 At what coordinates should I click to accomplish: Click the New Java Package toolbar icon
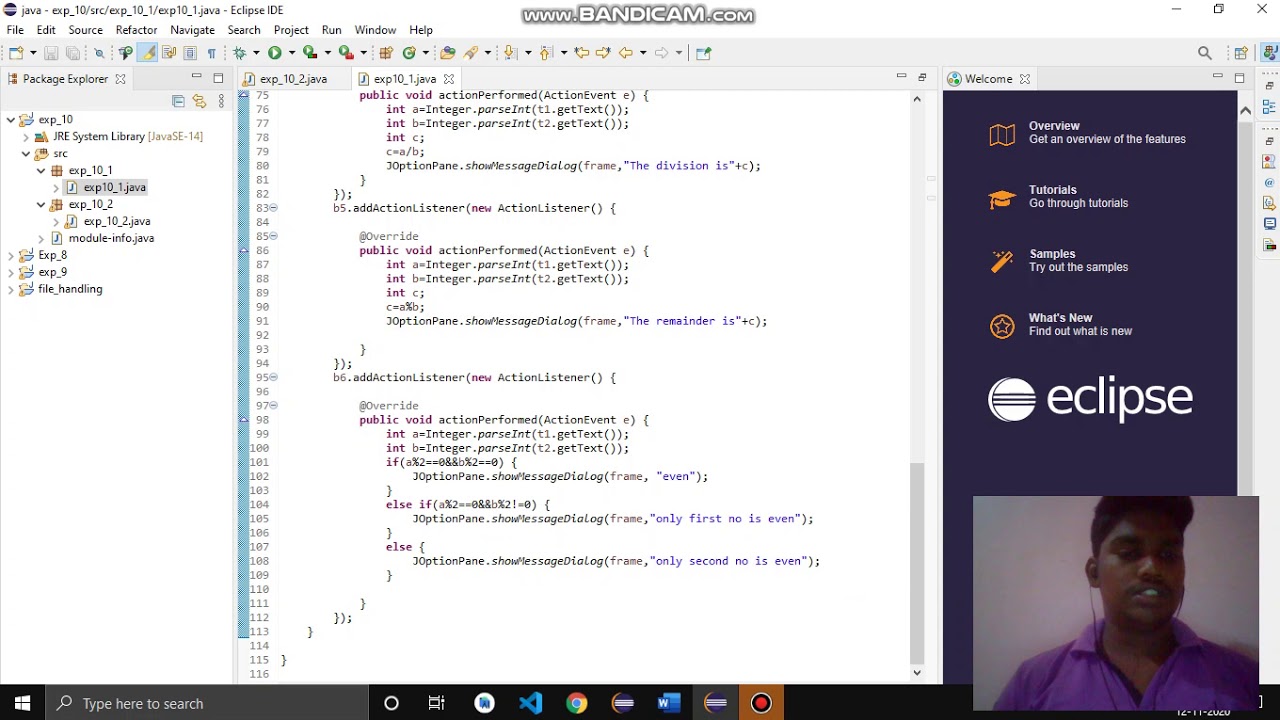coord(386,53)
